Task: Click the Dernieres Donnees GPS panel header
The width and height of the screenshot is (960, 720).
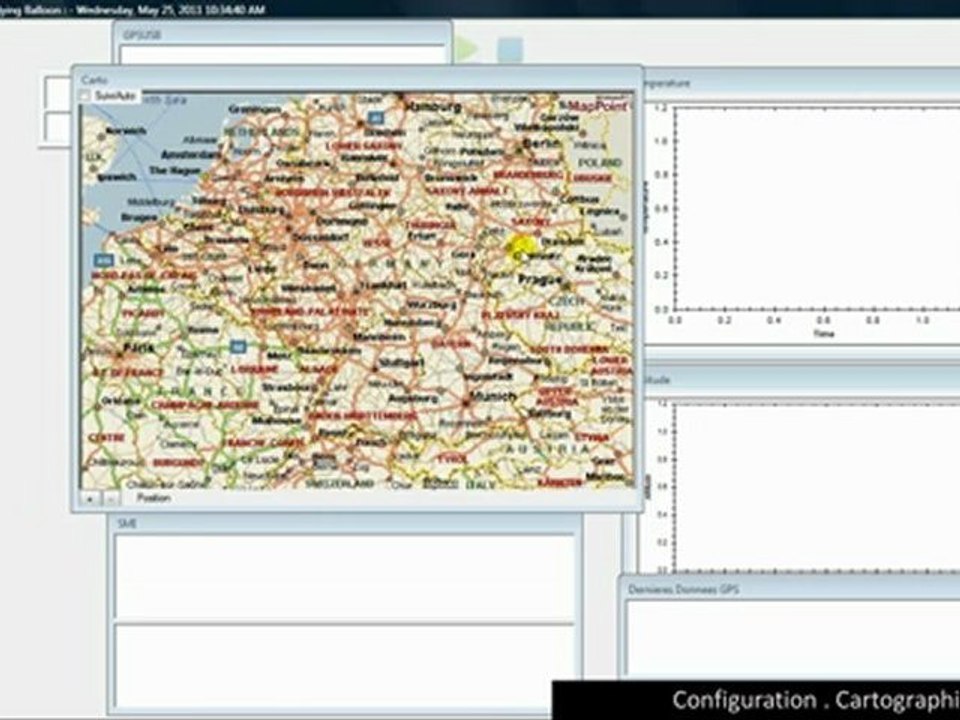Action: (x=791, y=589)
